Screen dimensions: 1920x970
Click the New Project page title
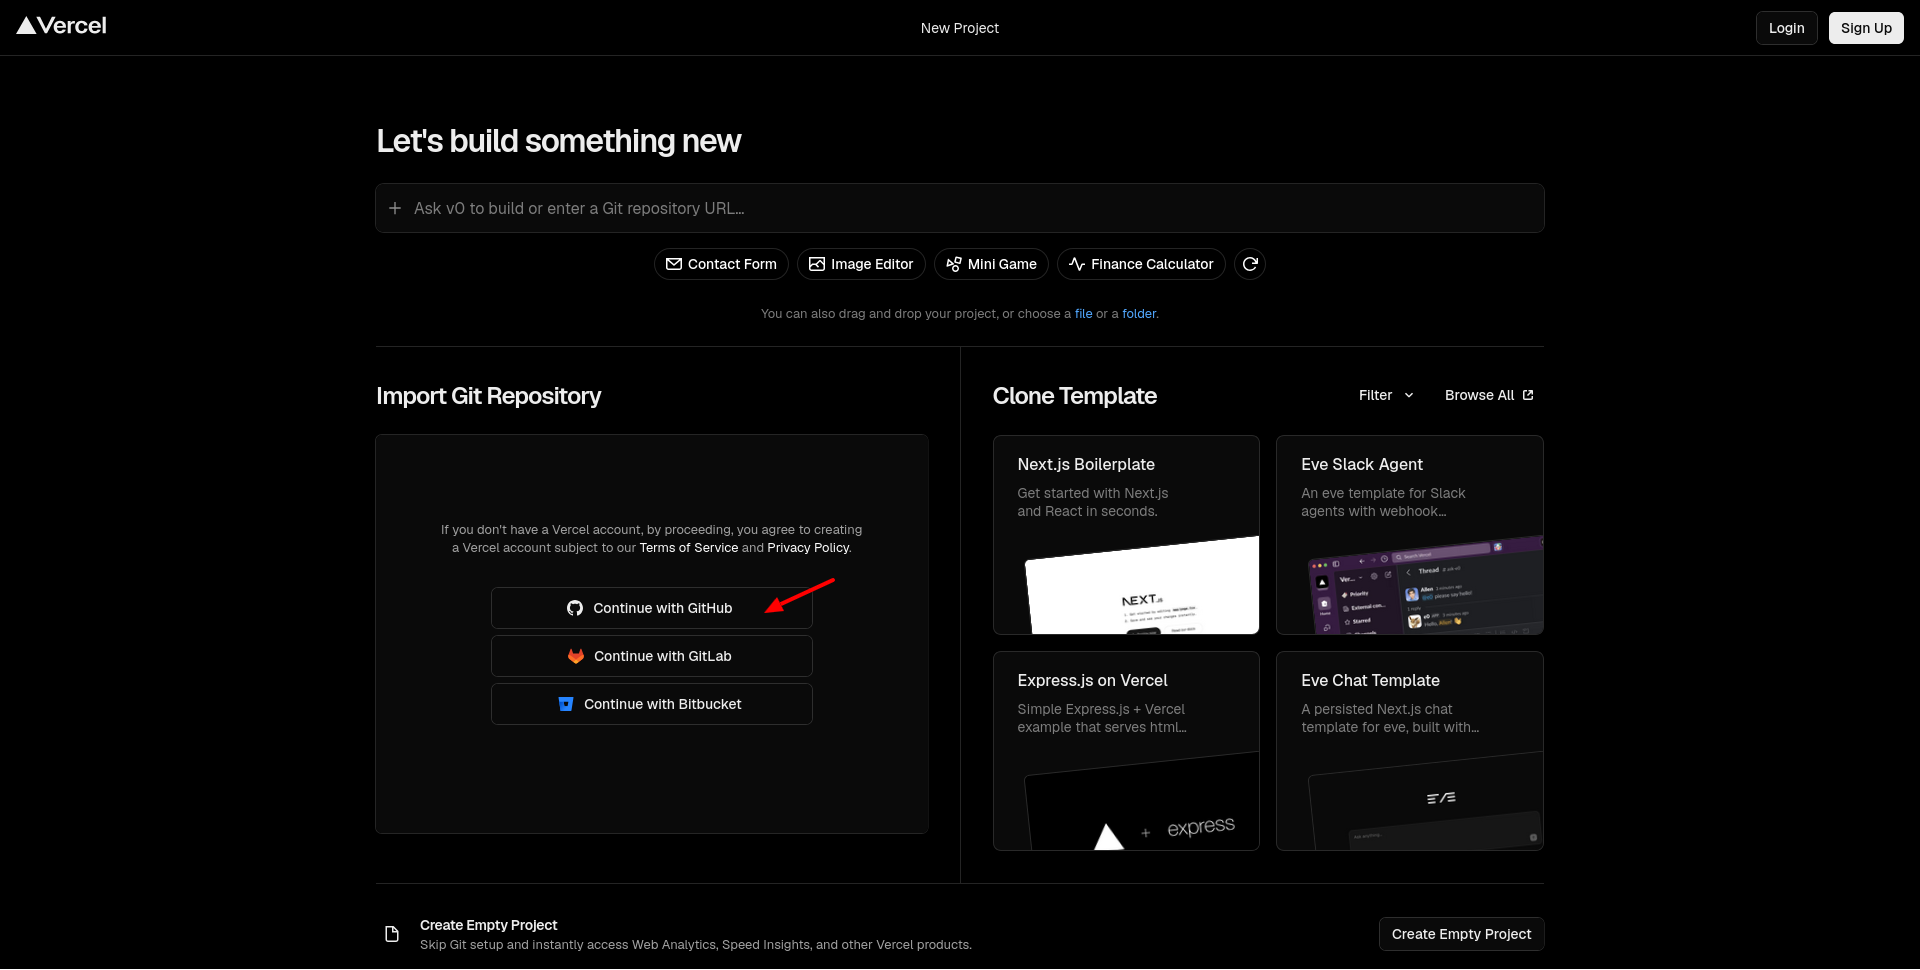tap(960, 28)
